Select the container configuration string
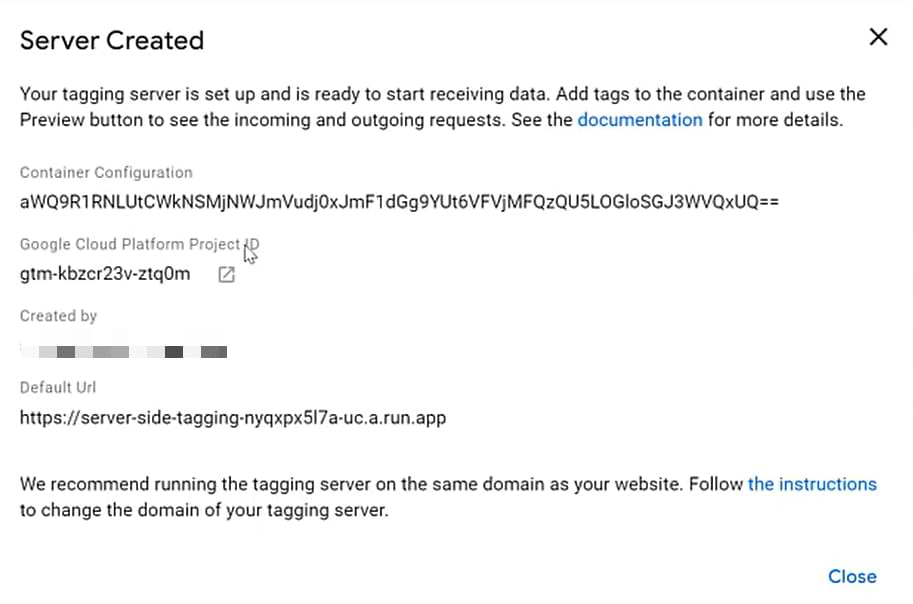Screen dimensions: 913x604 (400, 199)
